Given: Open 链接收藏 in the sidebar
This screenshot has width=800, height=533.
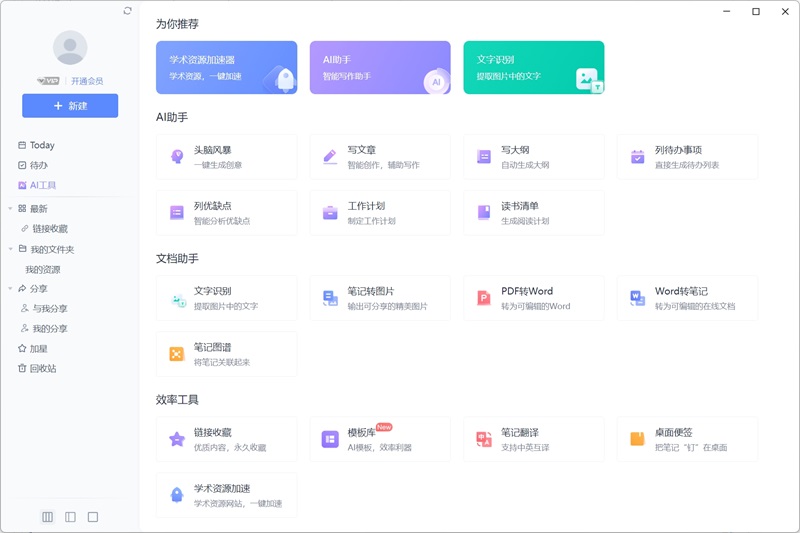Looking at the screenshot, I should pos(44,229).
